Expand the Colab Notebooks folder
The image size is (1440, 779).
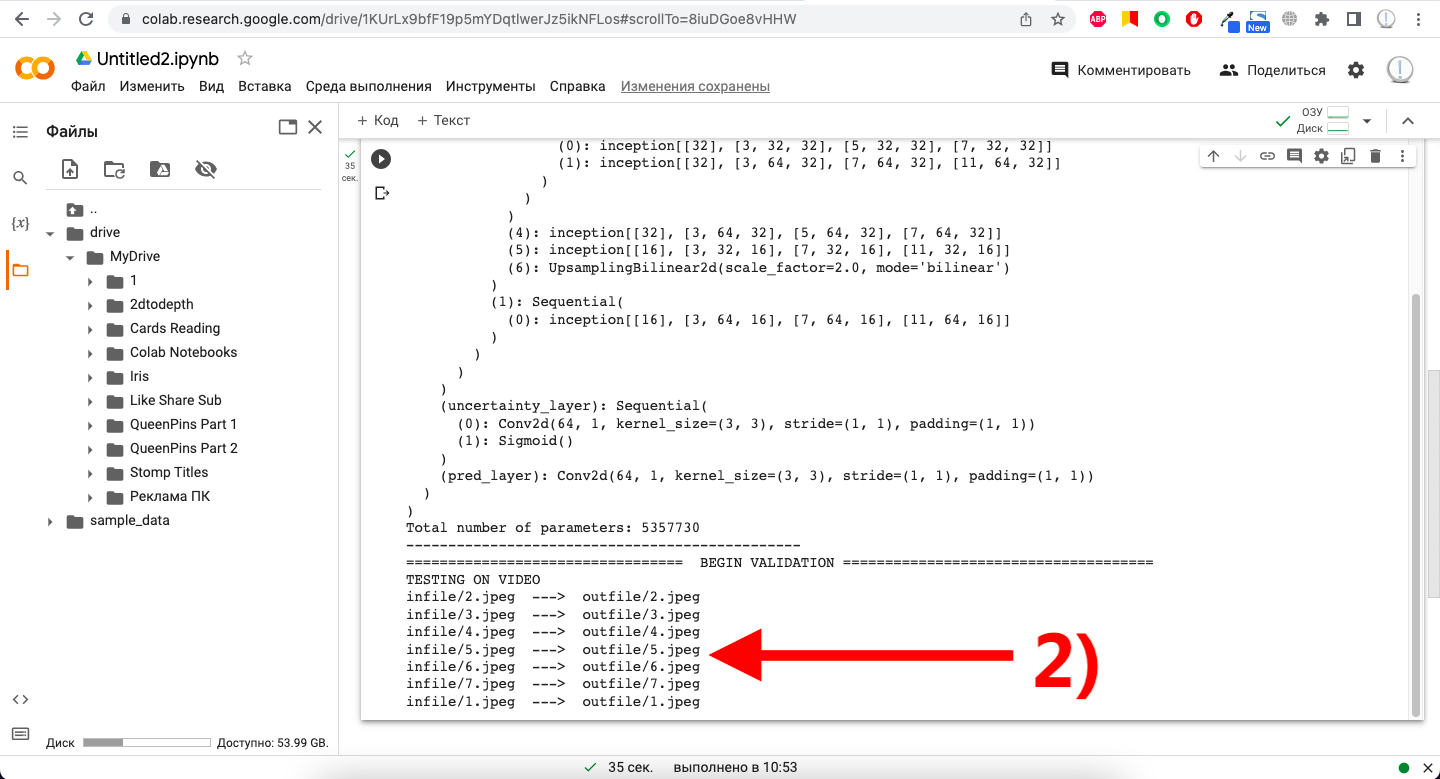[90, 353]
